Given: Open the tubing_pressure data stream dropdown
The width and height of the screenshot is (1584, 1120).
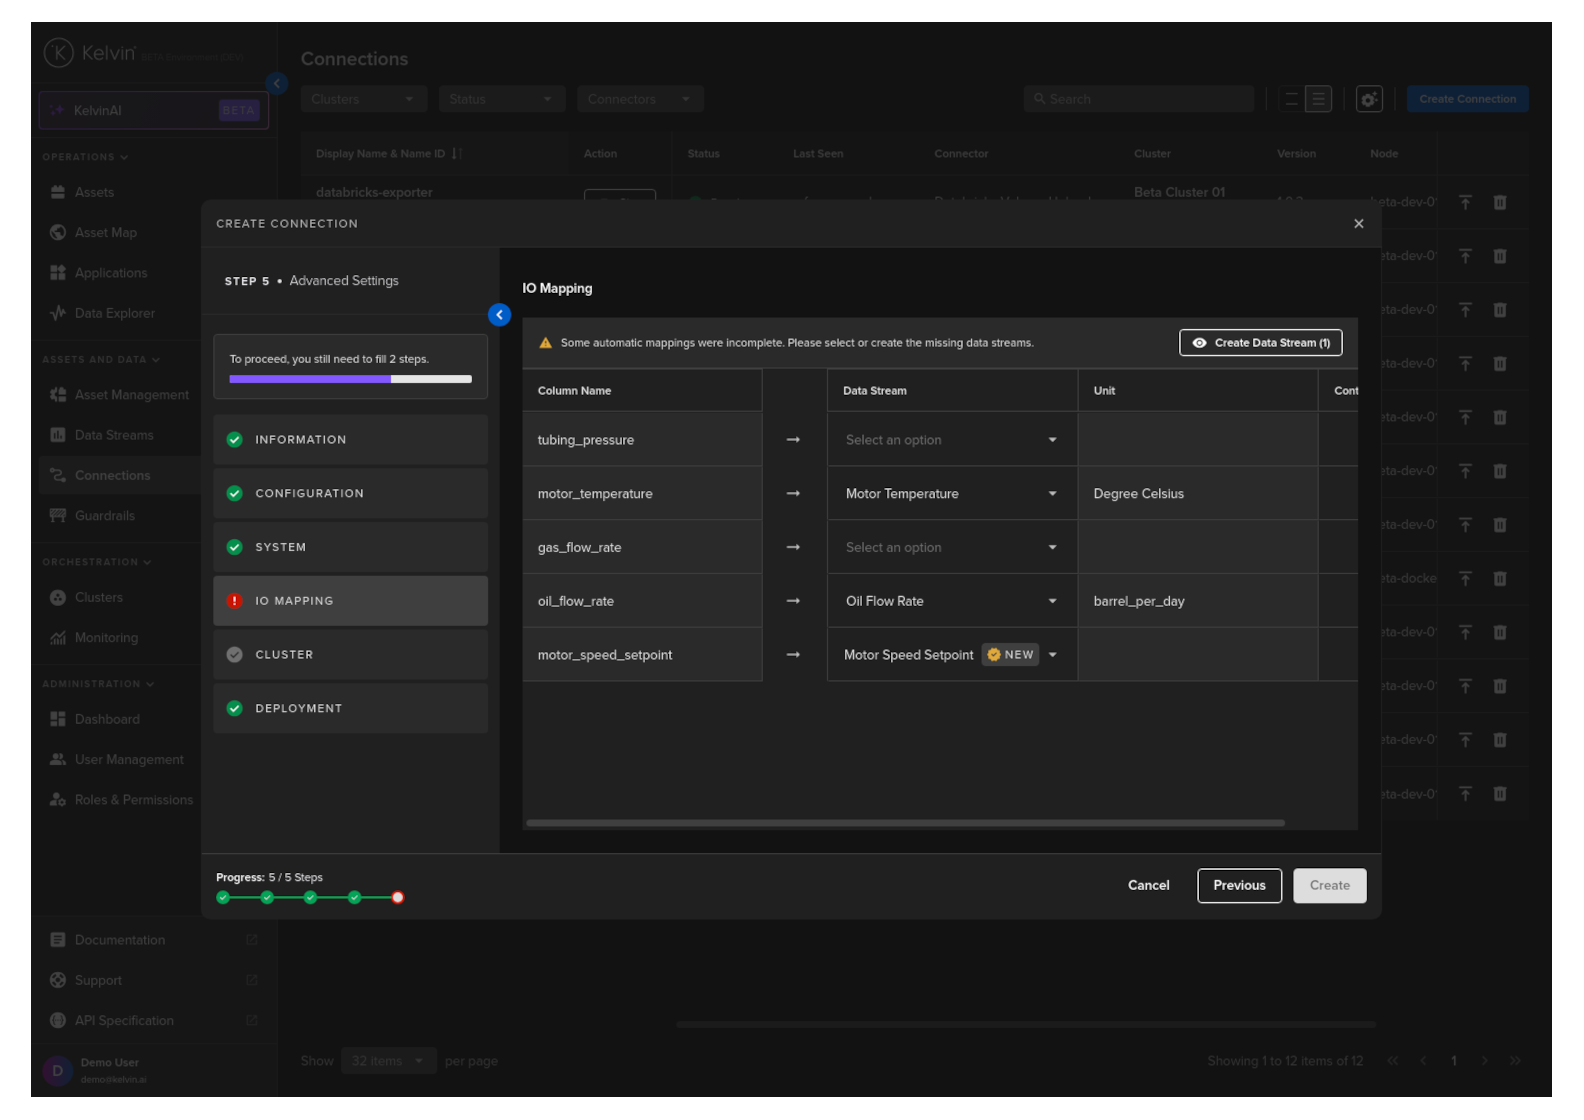Looking at the screenshot, I should 950,440.
